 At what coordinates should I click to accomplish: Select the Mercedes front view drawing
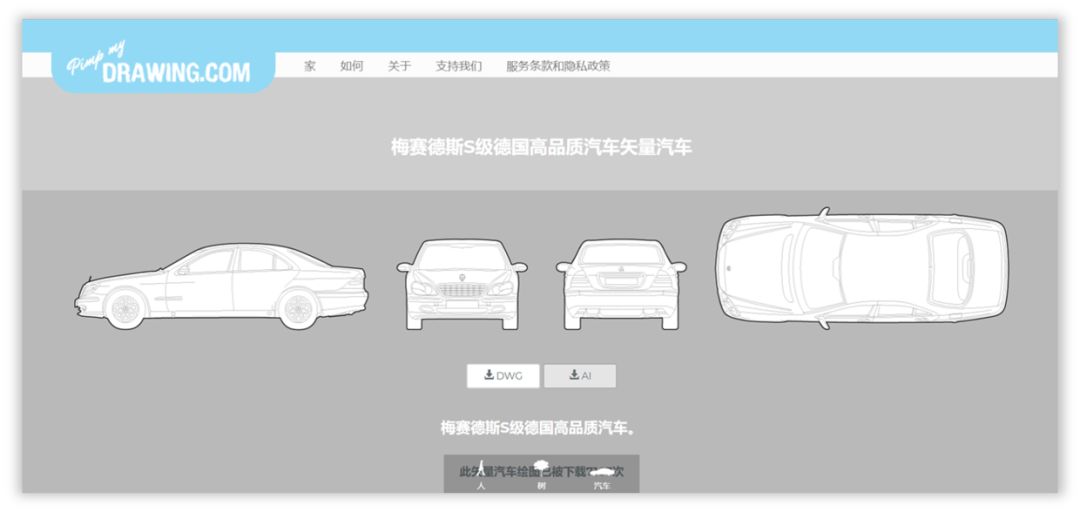[461, 284]
